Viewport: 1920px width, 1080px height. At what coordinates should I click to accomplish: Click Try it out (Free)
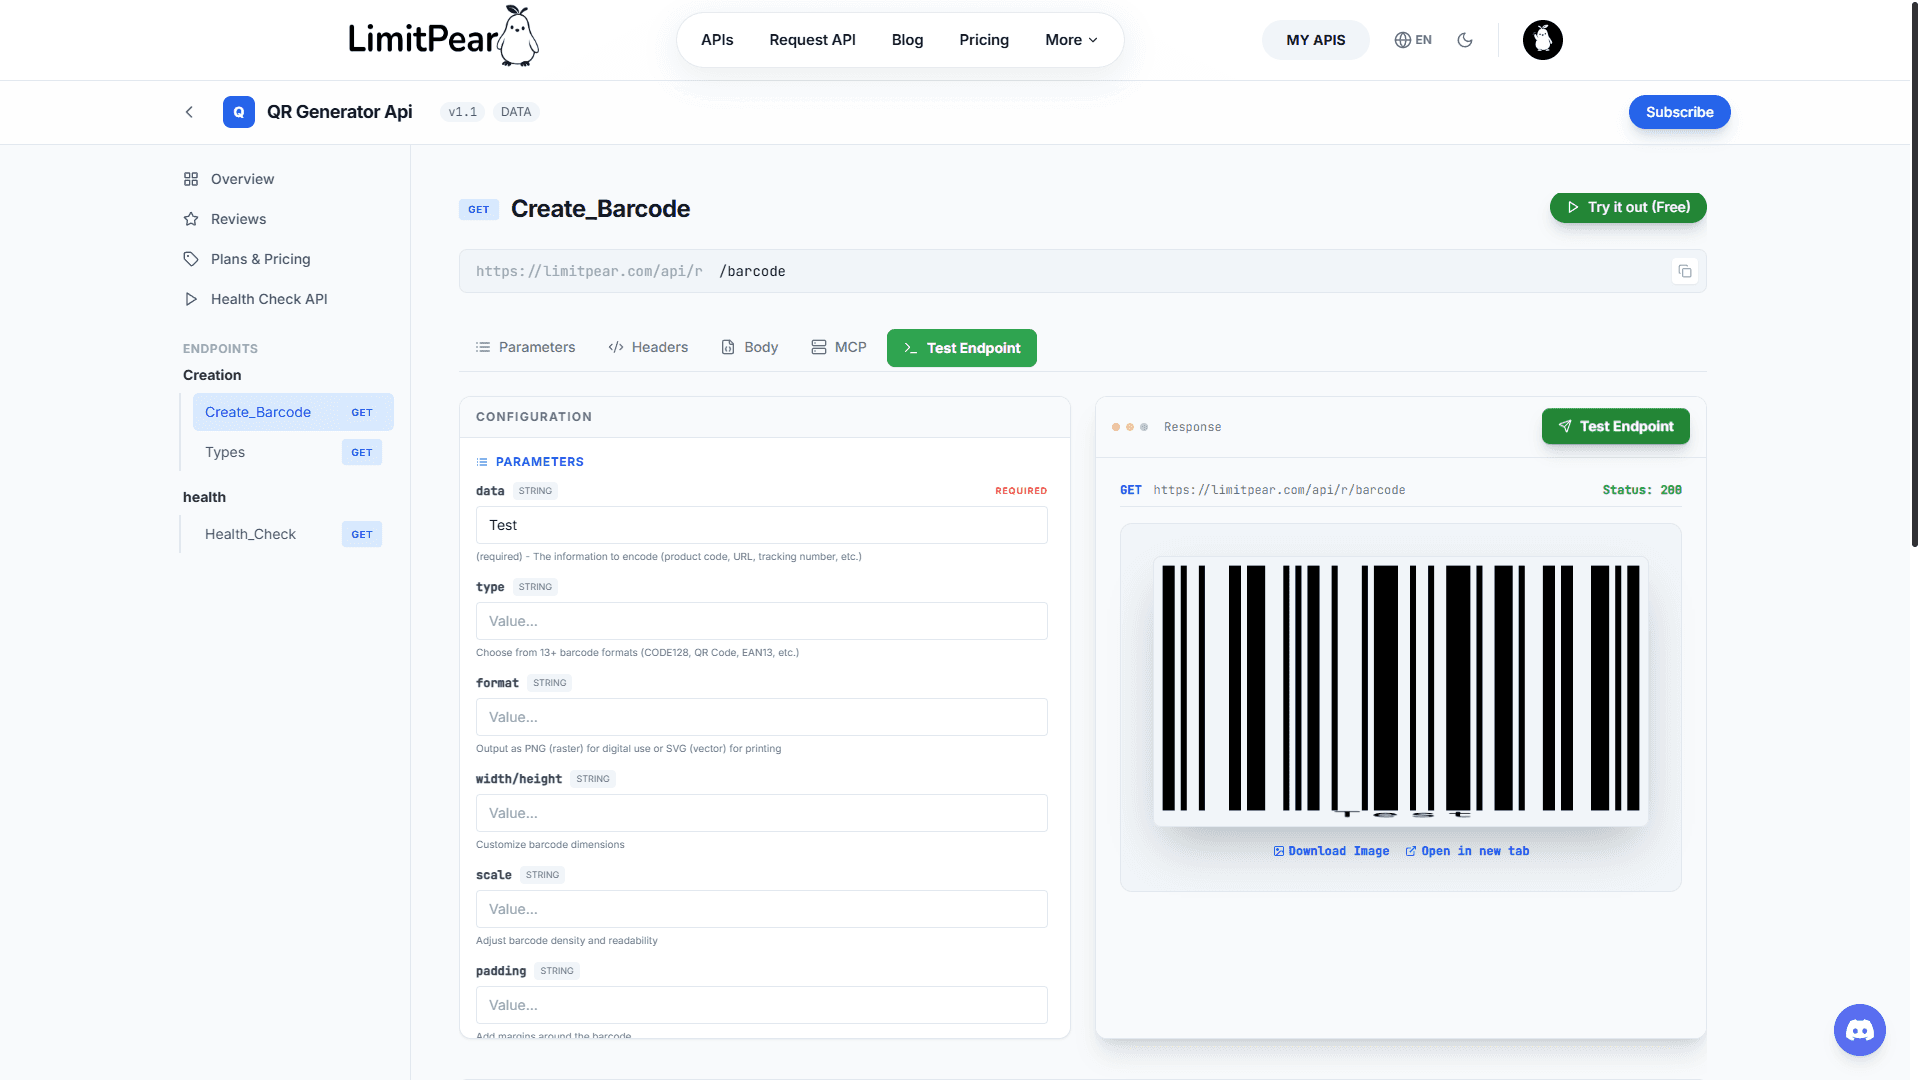point(1627,207)
